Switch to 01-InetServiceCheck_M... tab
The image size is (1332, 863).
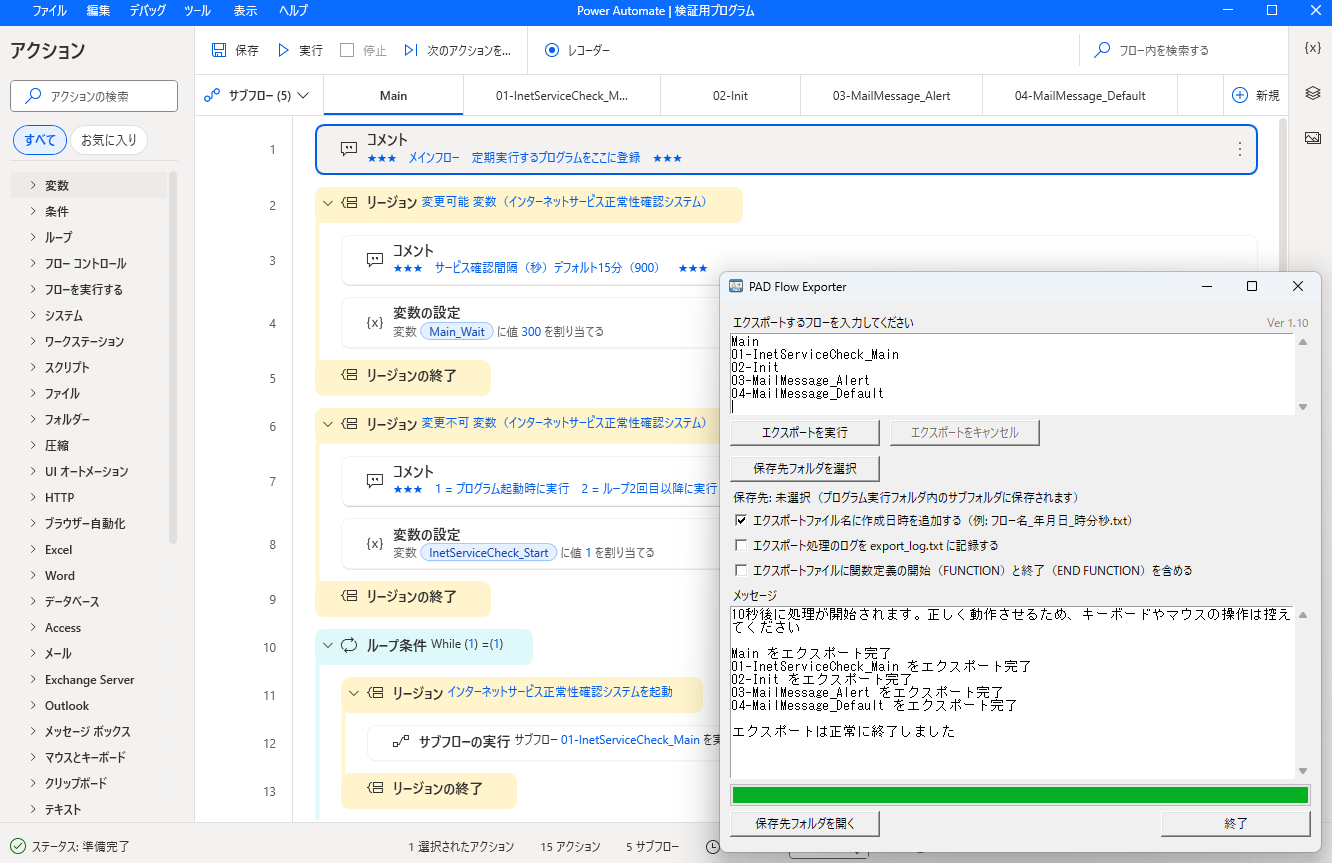[x=561, y=96]
